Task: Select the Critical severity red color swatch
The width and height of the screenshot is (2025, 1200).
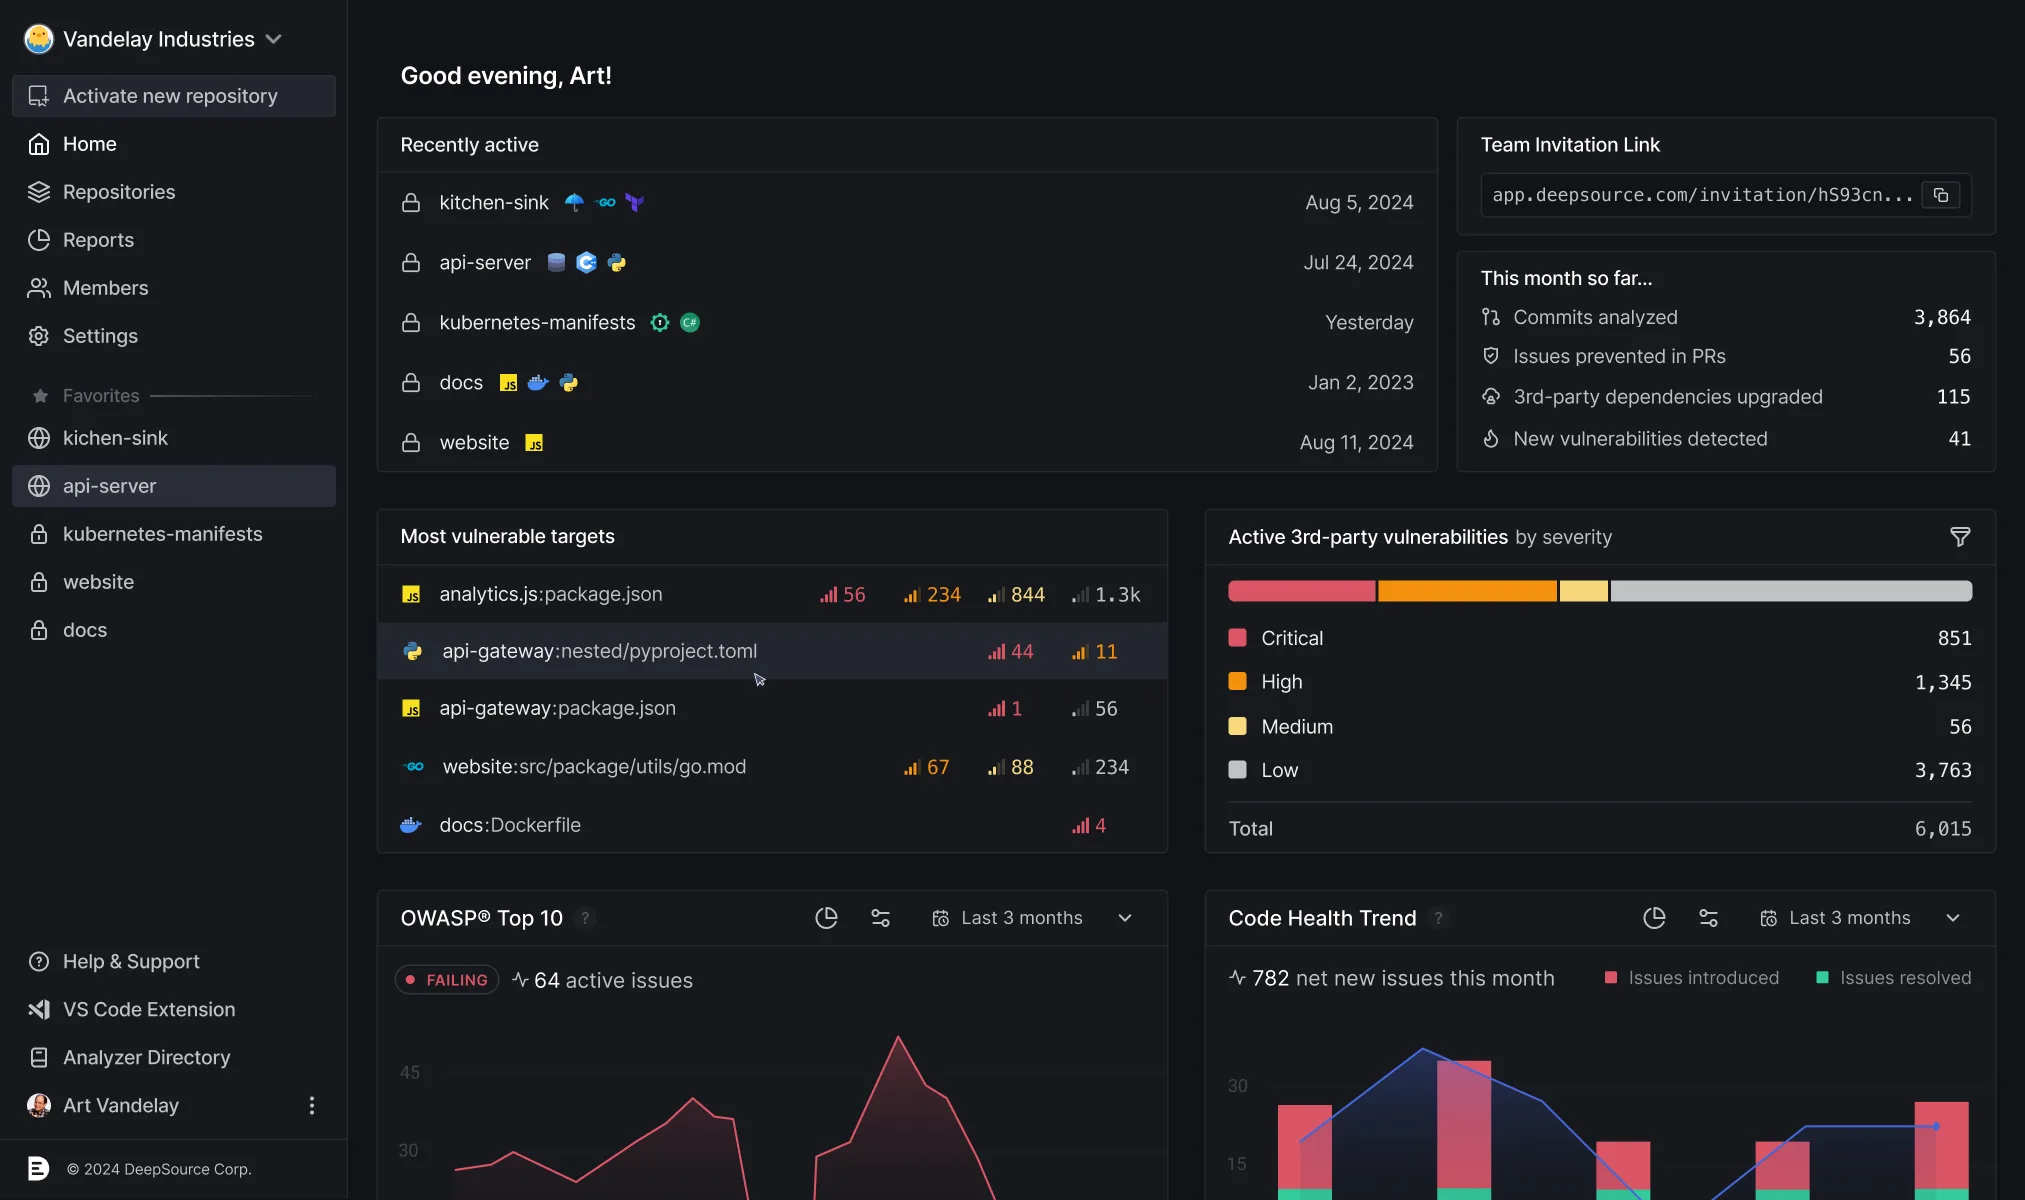Action: pos(1238,637)
